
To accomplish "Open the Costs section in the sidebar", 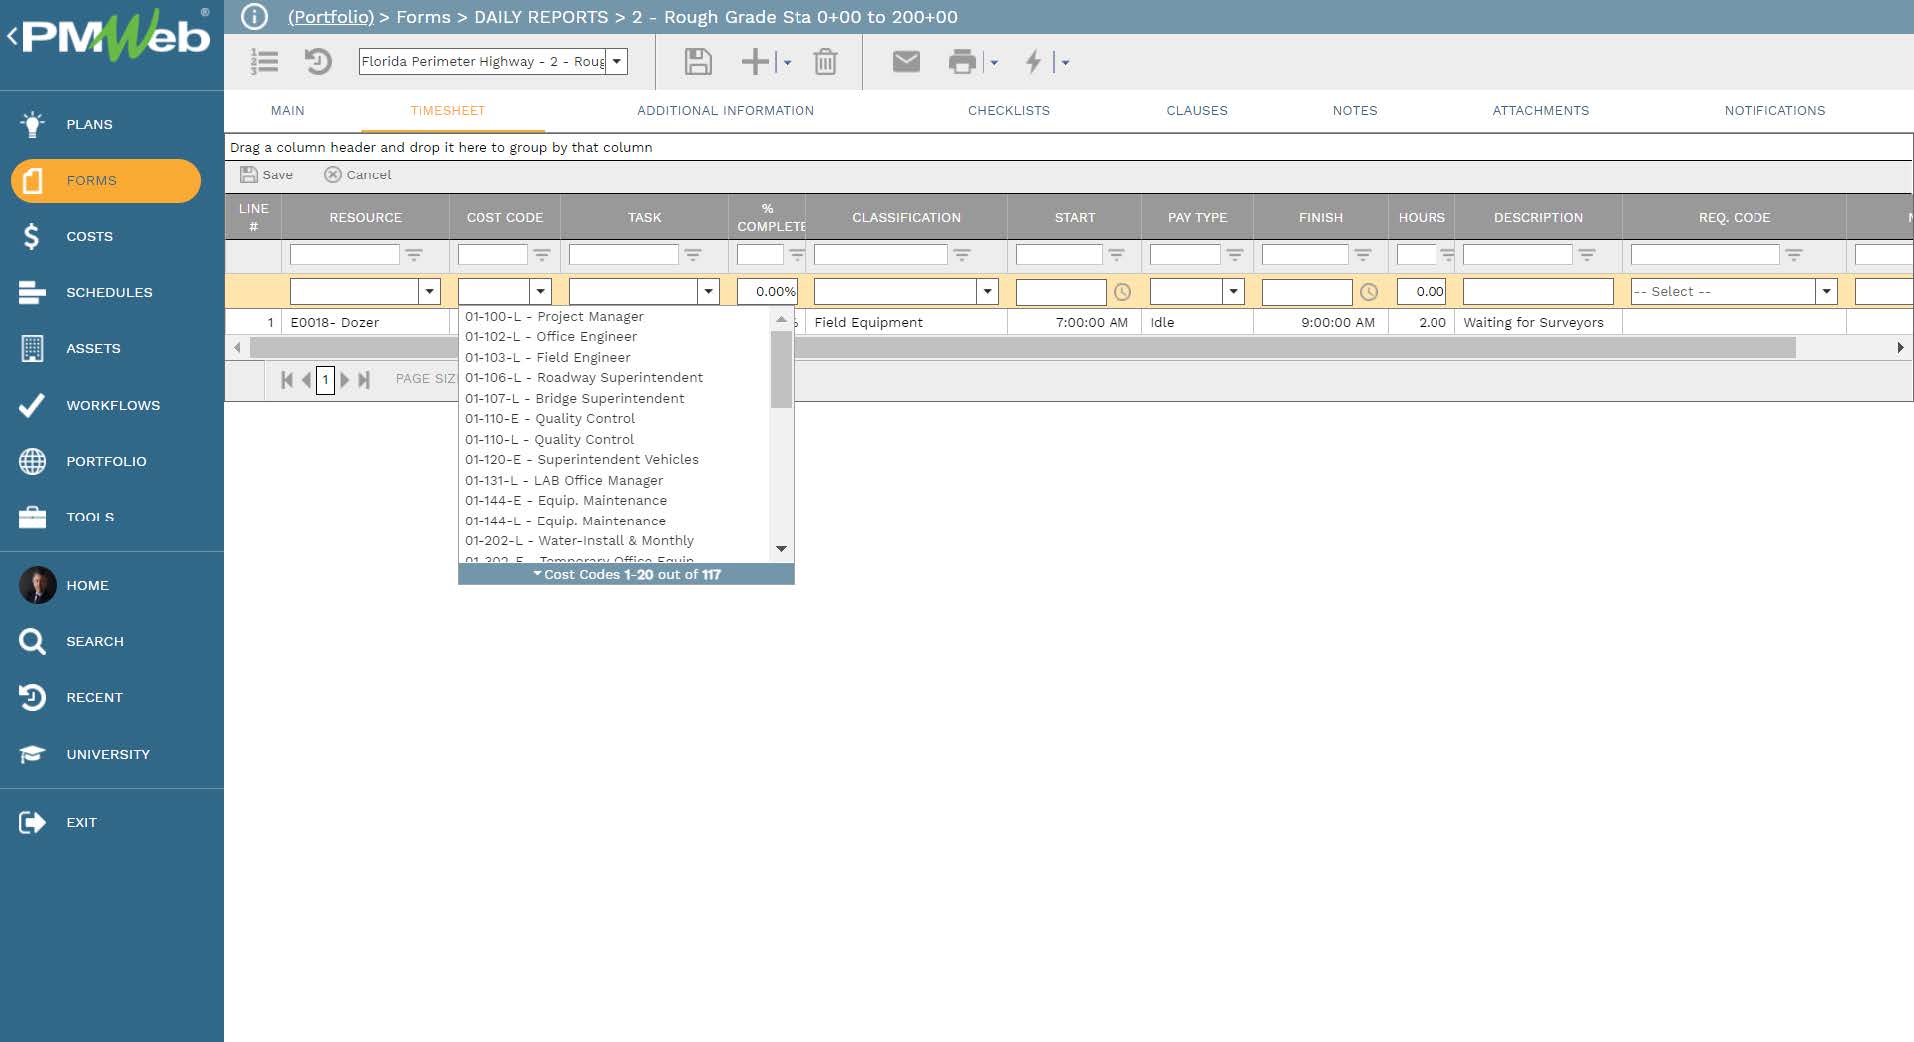I will click(89, 236).
